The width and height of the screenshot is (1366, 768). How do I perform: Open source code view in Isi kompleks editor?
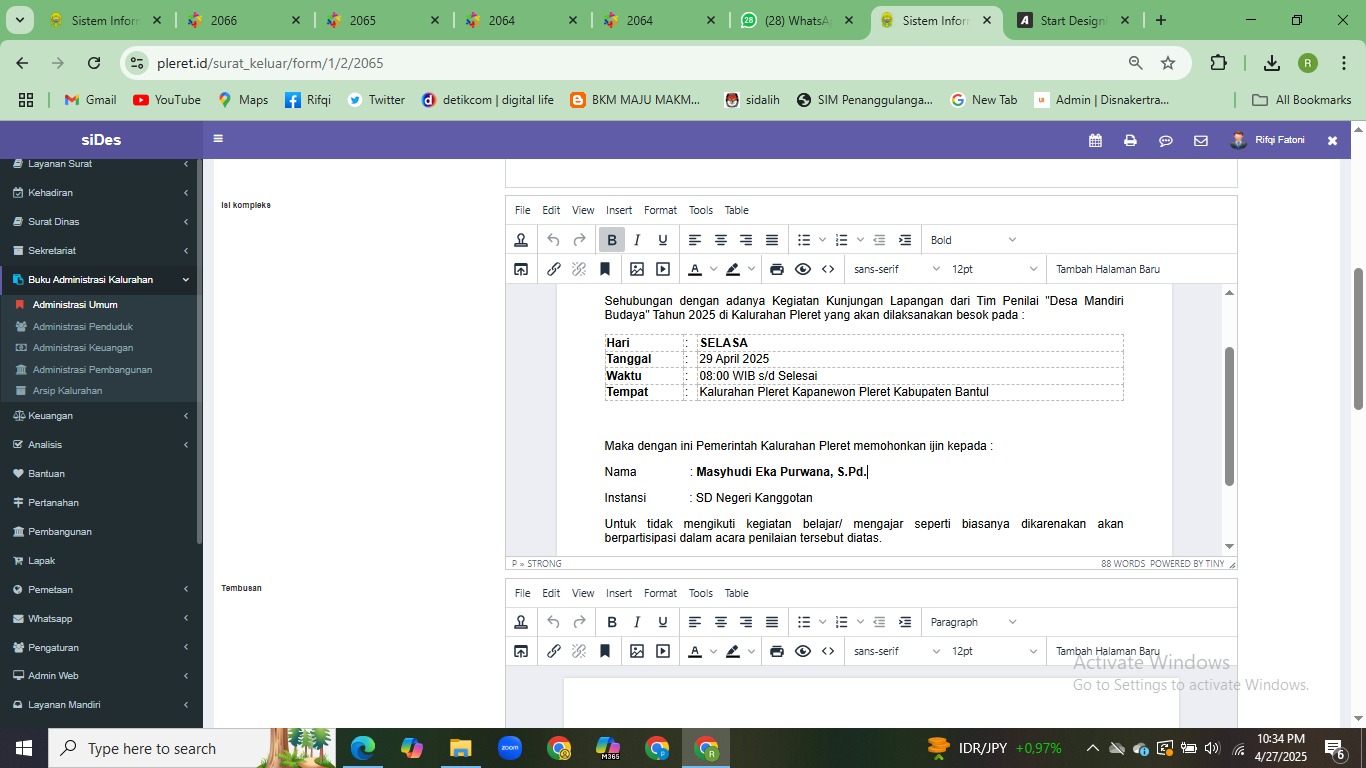click(828, 269)
